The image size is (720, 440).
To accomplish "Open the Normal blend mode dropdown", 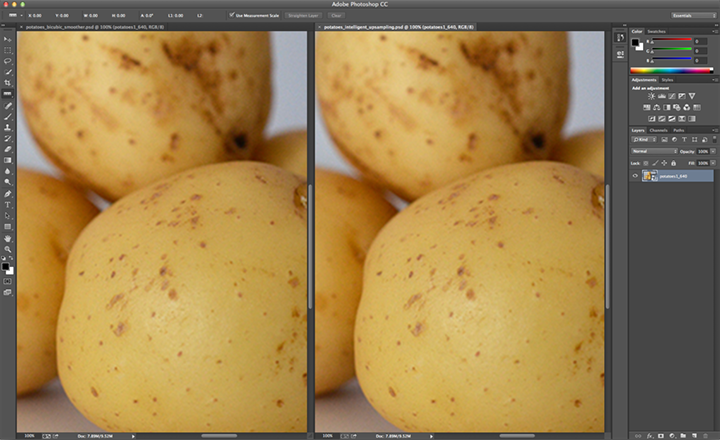I will [654, 151].
